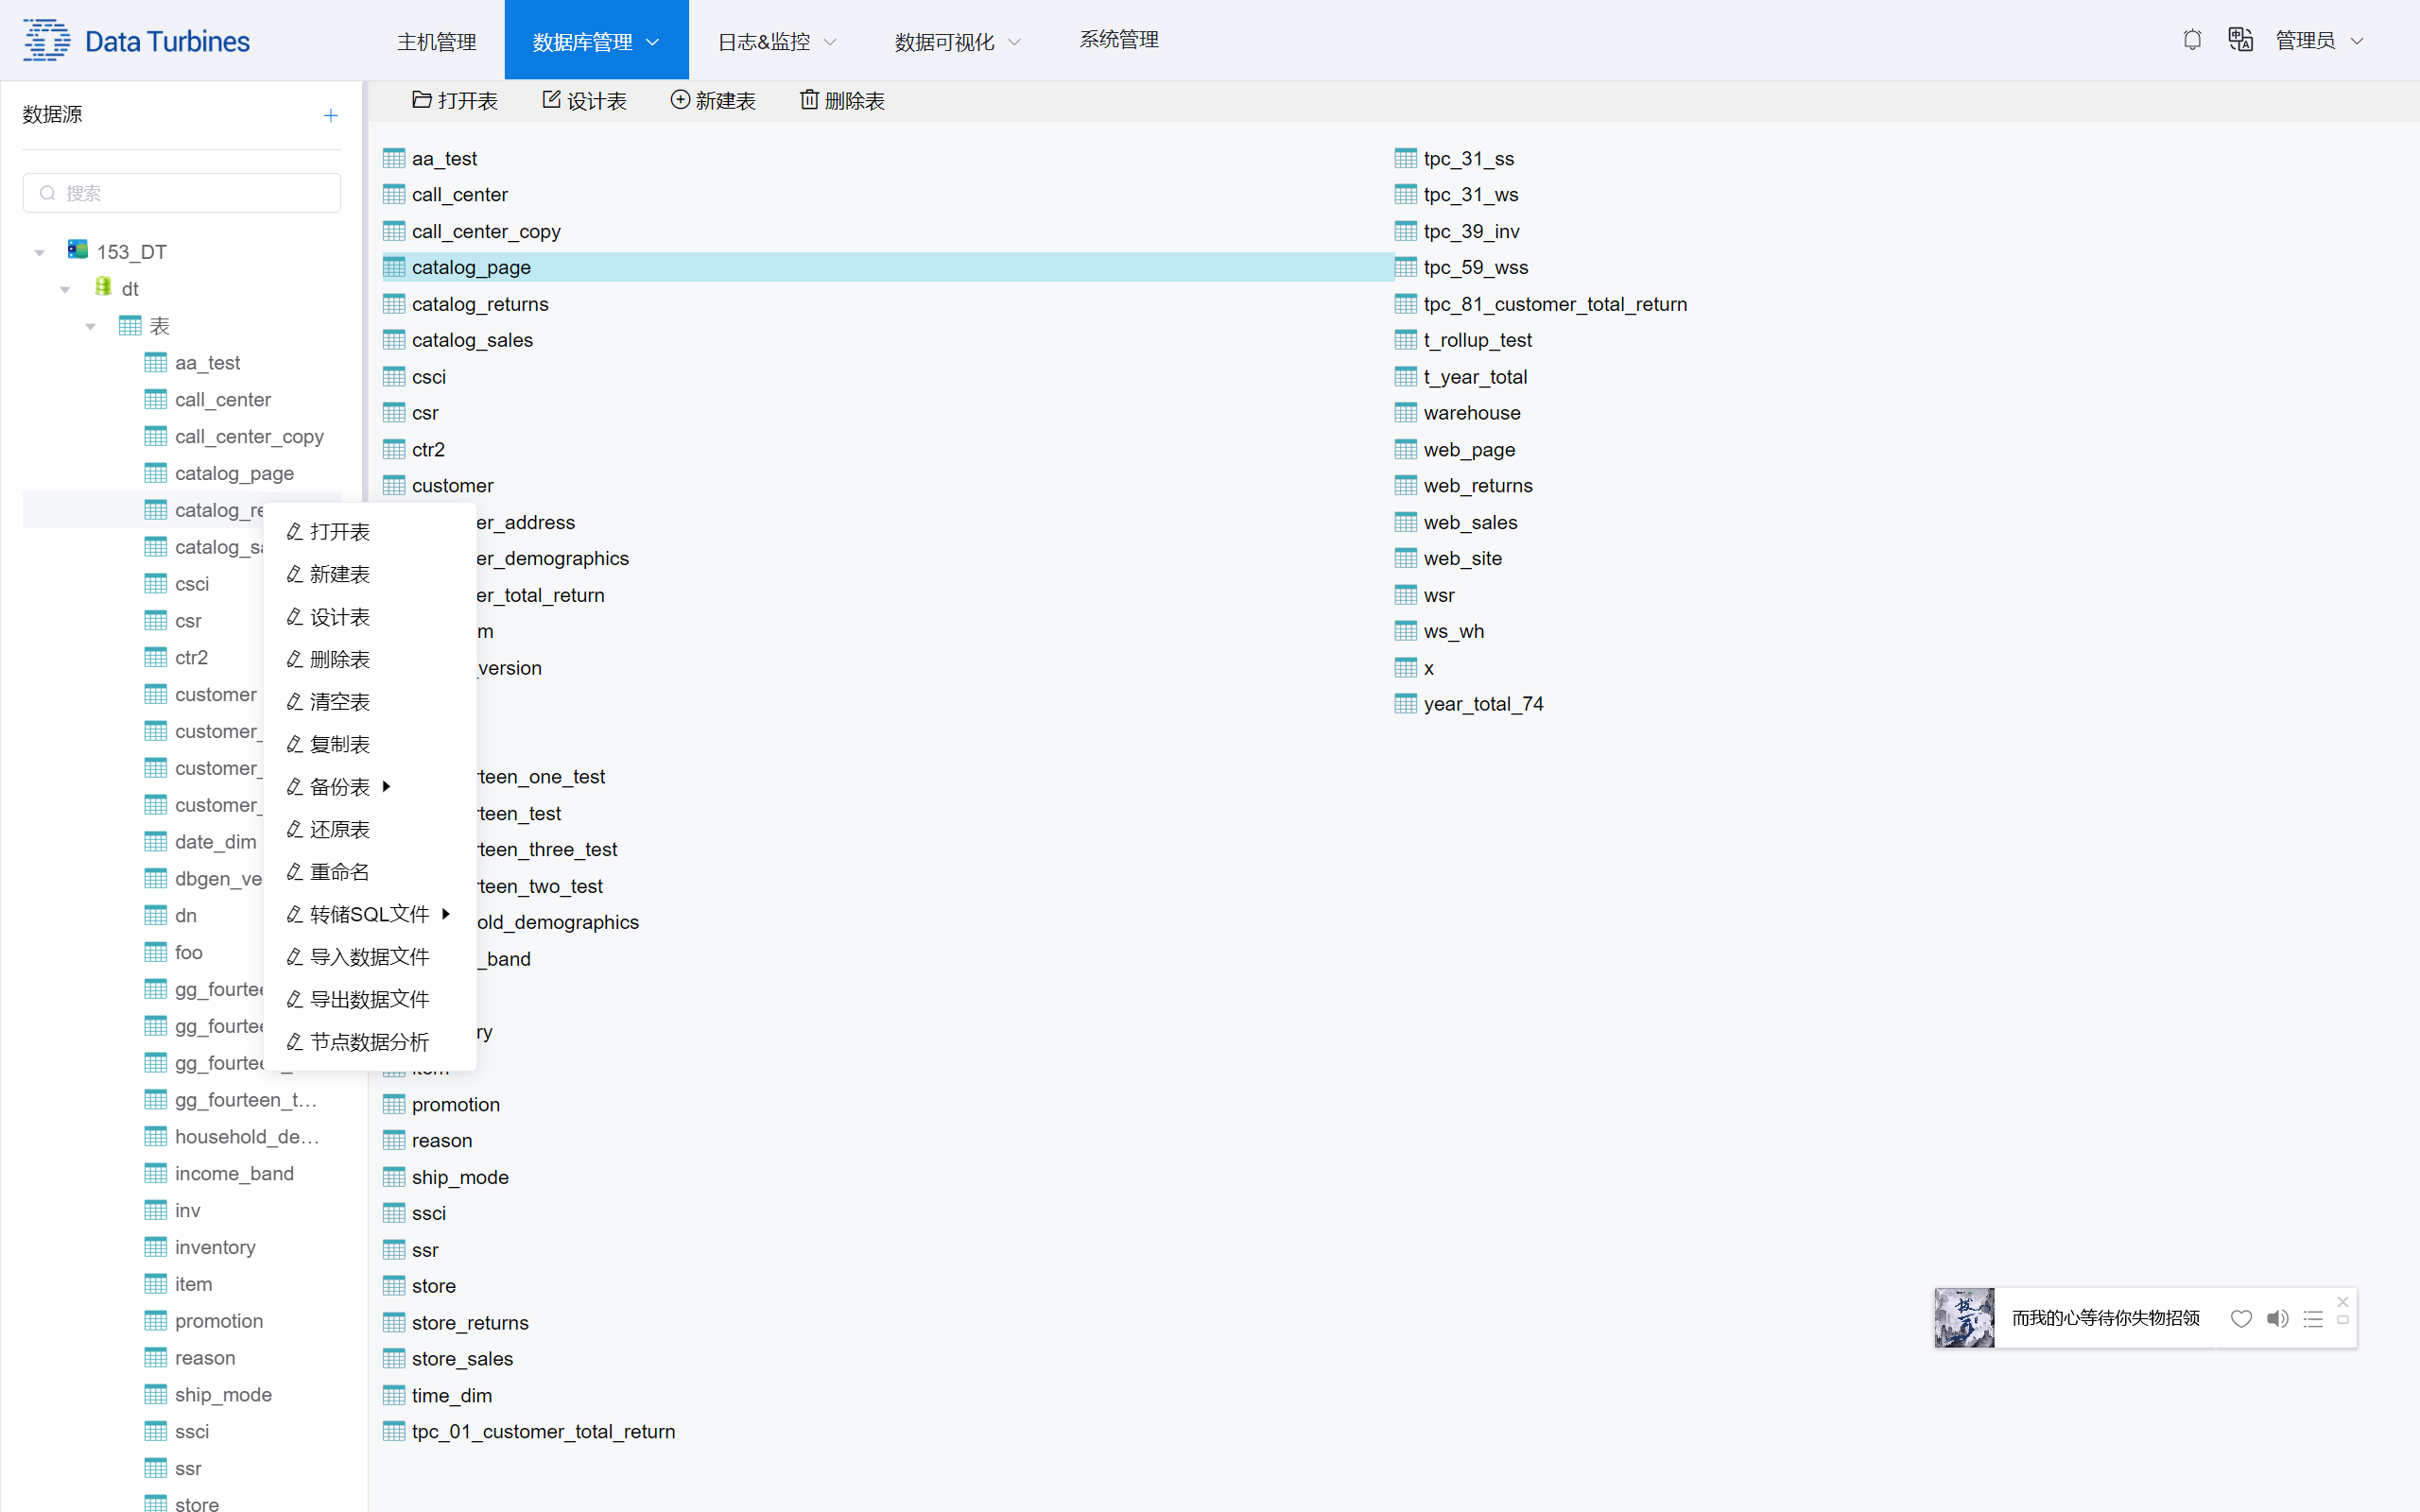
Task: Click the Open Table (打开表) toolbar button
Action: tap(455, 101)
